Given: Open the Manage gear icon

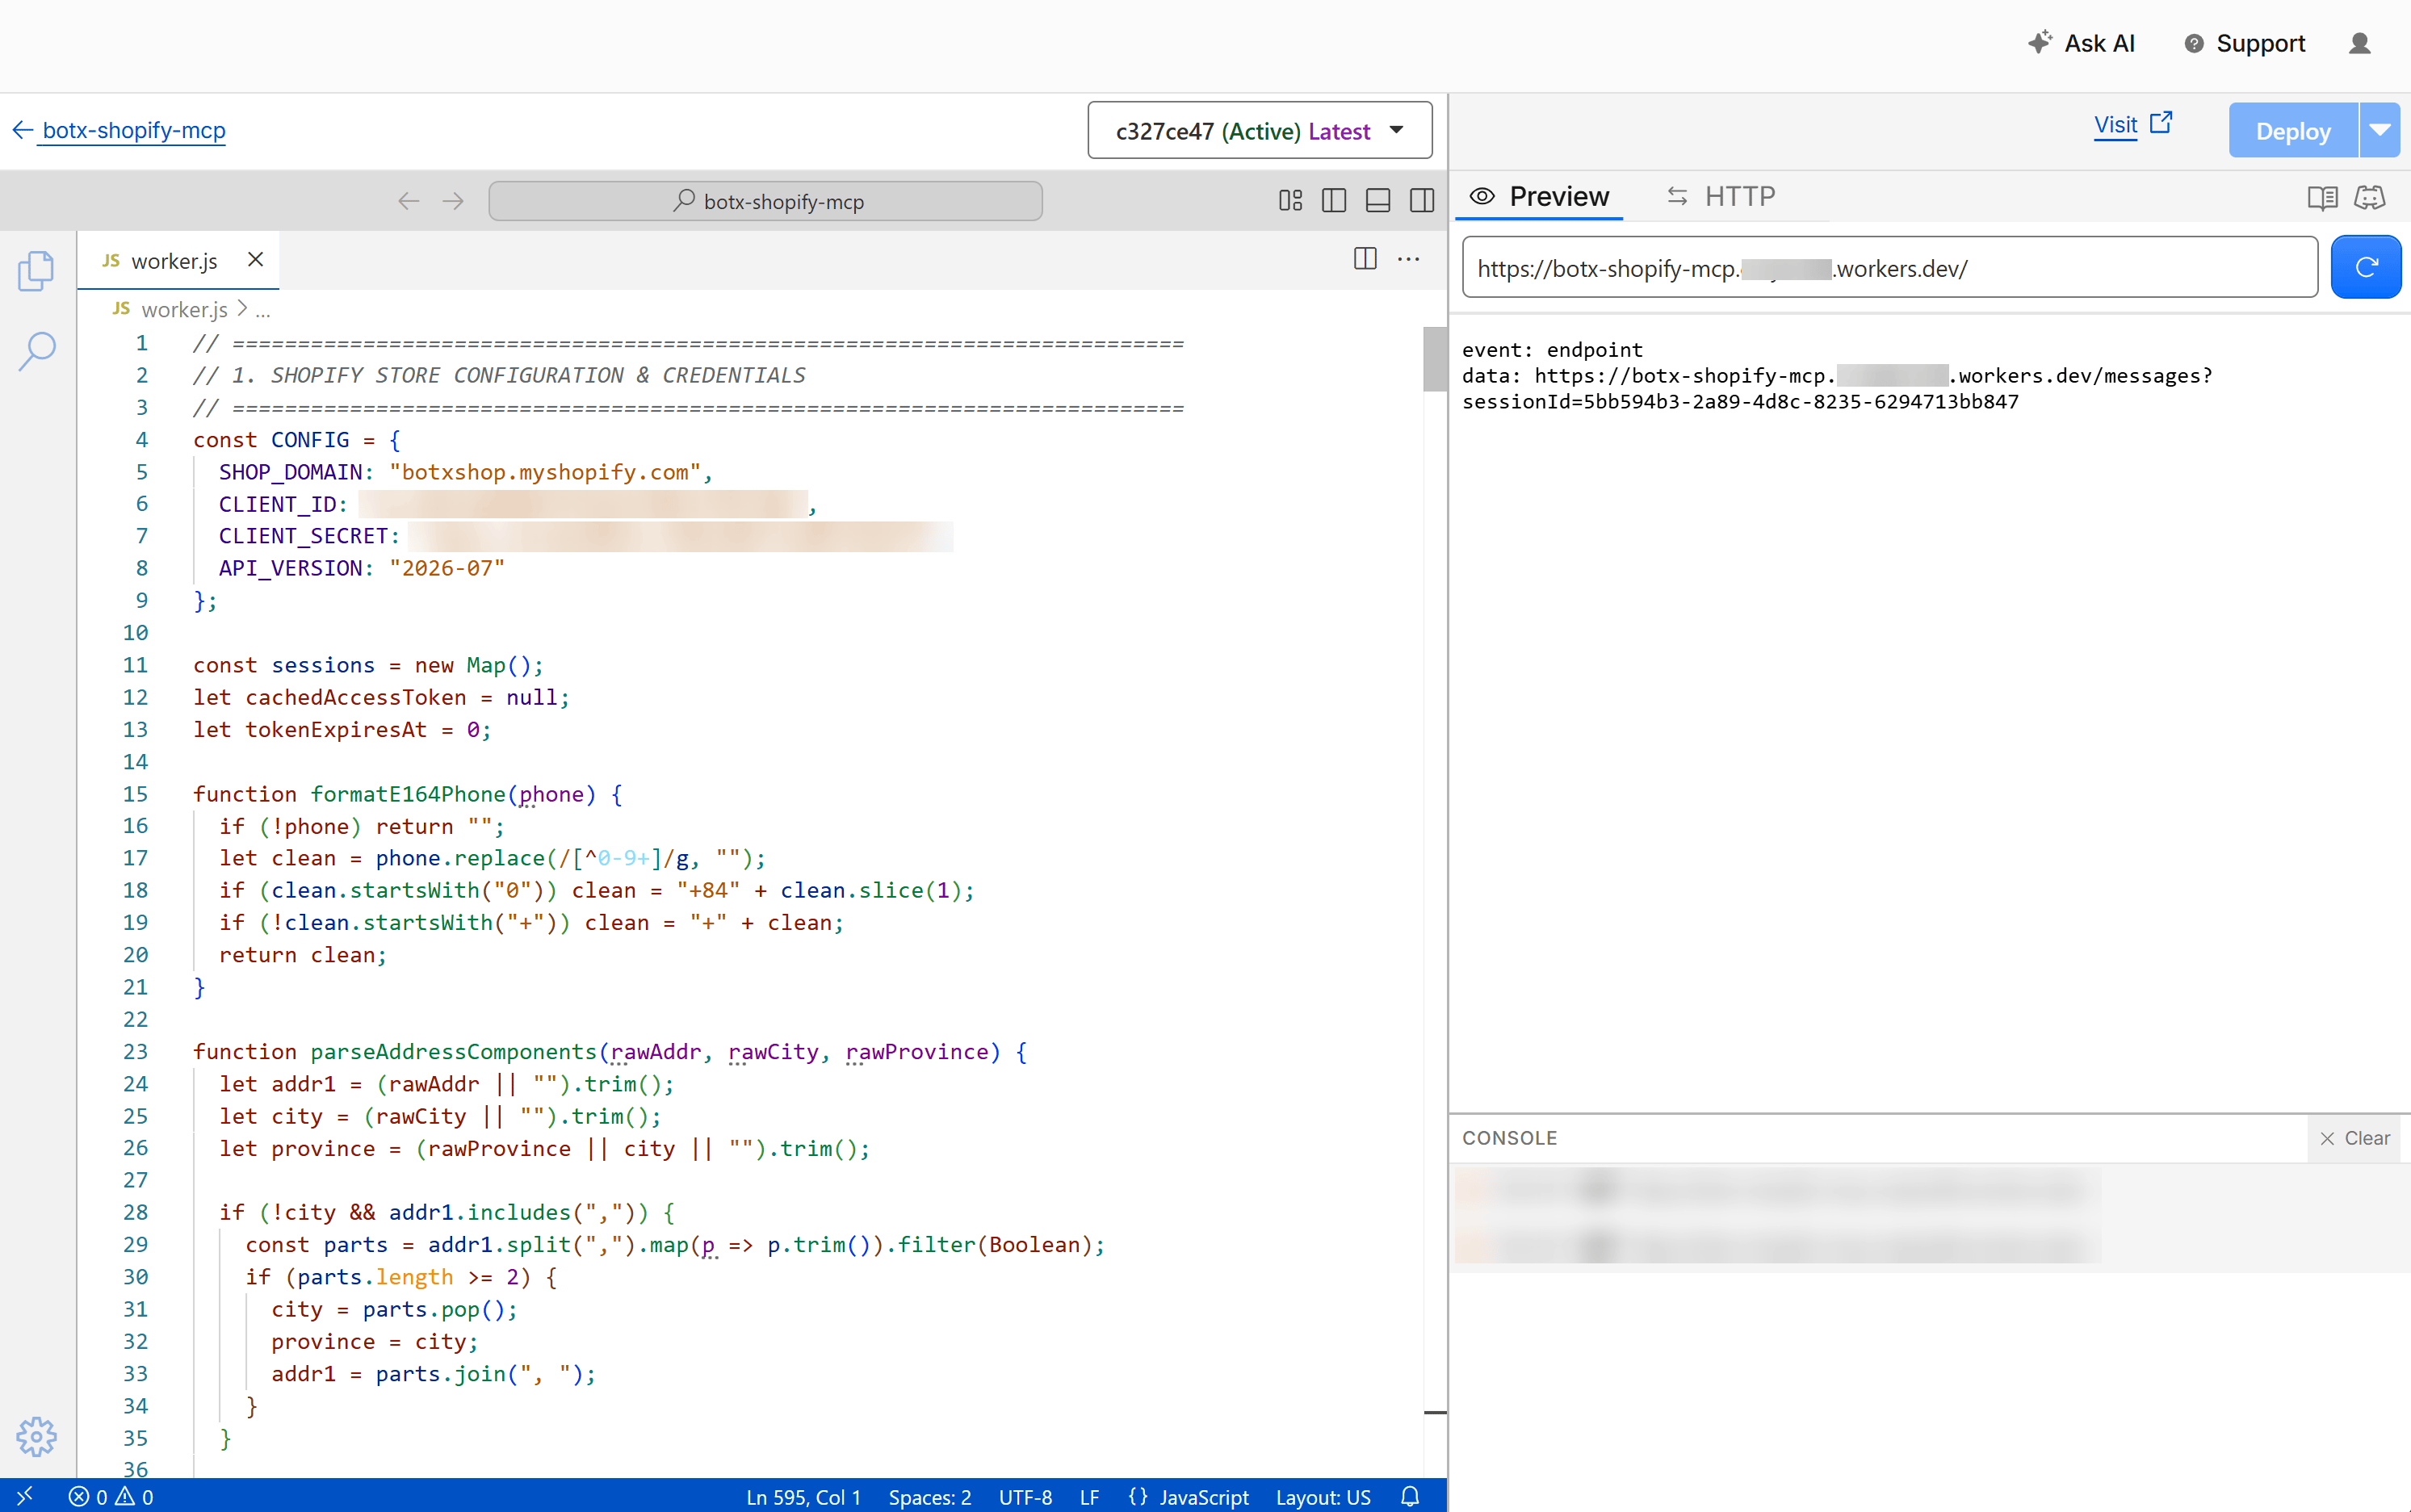Looking at the screenshot, I should (x=36, y=1436).
